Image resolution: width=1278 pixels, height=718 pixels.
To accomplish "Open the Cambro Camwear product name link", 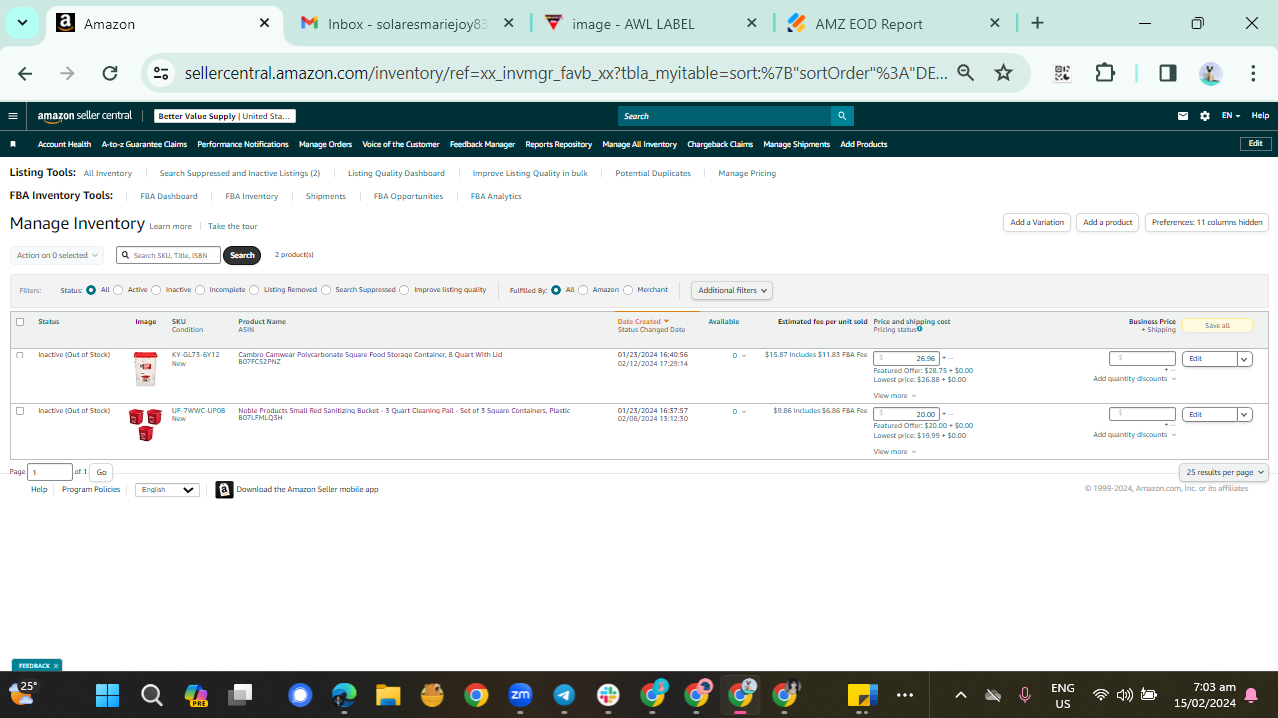I will [x=370, y=354].
